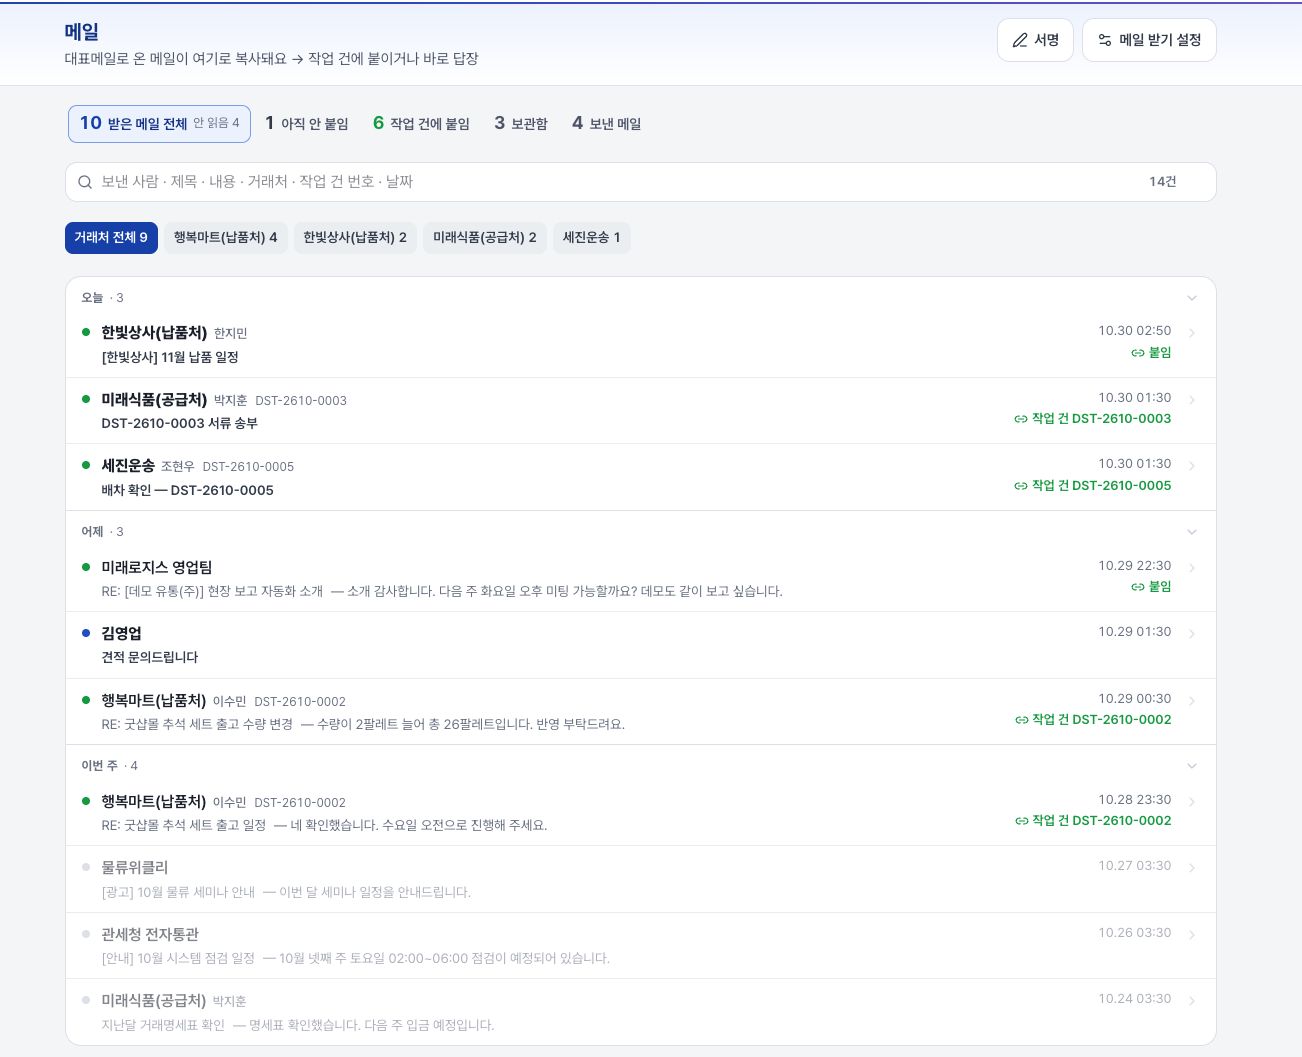Open 메일 받기 설정
The height and width of the screenshot is (1057, 1302).
1149,40
